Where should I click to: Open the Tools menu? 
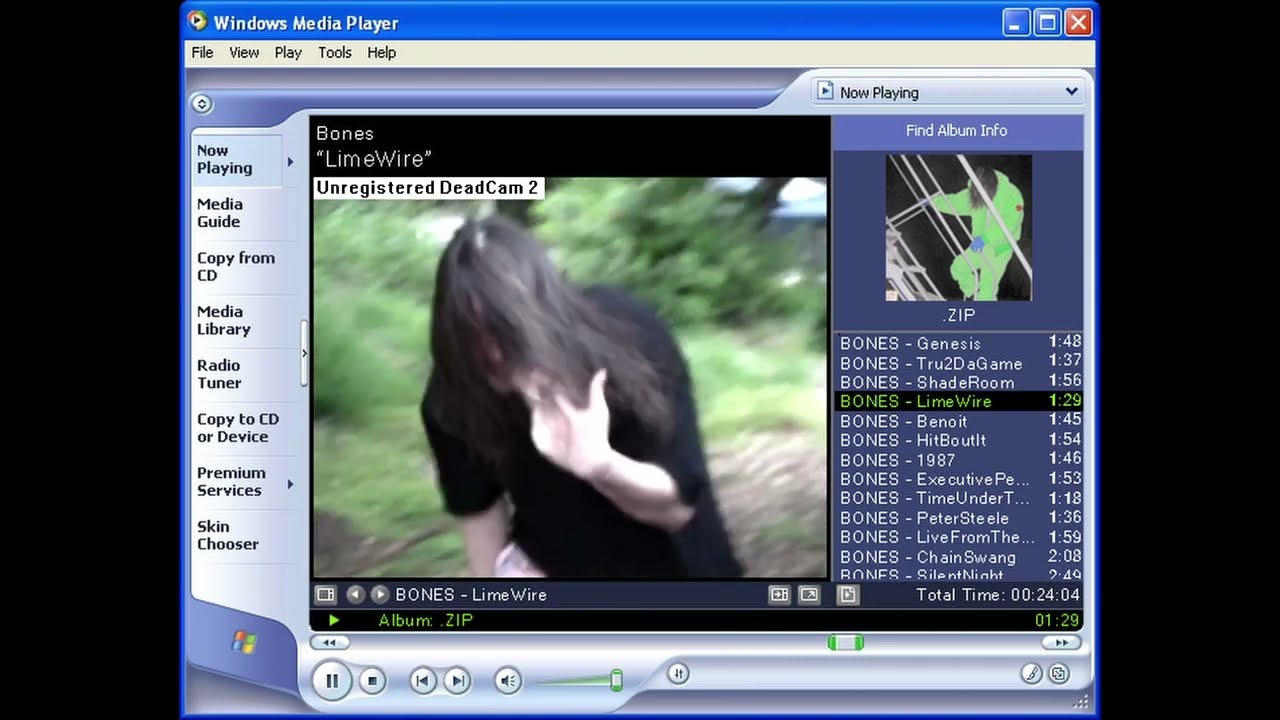coord(335,52)
